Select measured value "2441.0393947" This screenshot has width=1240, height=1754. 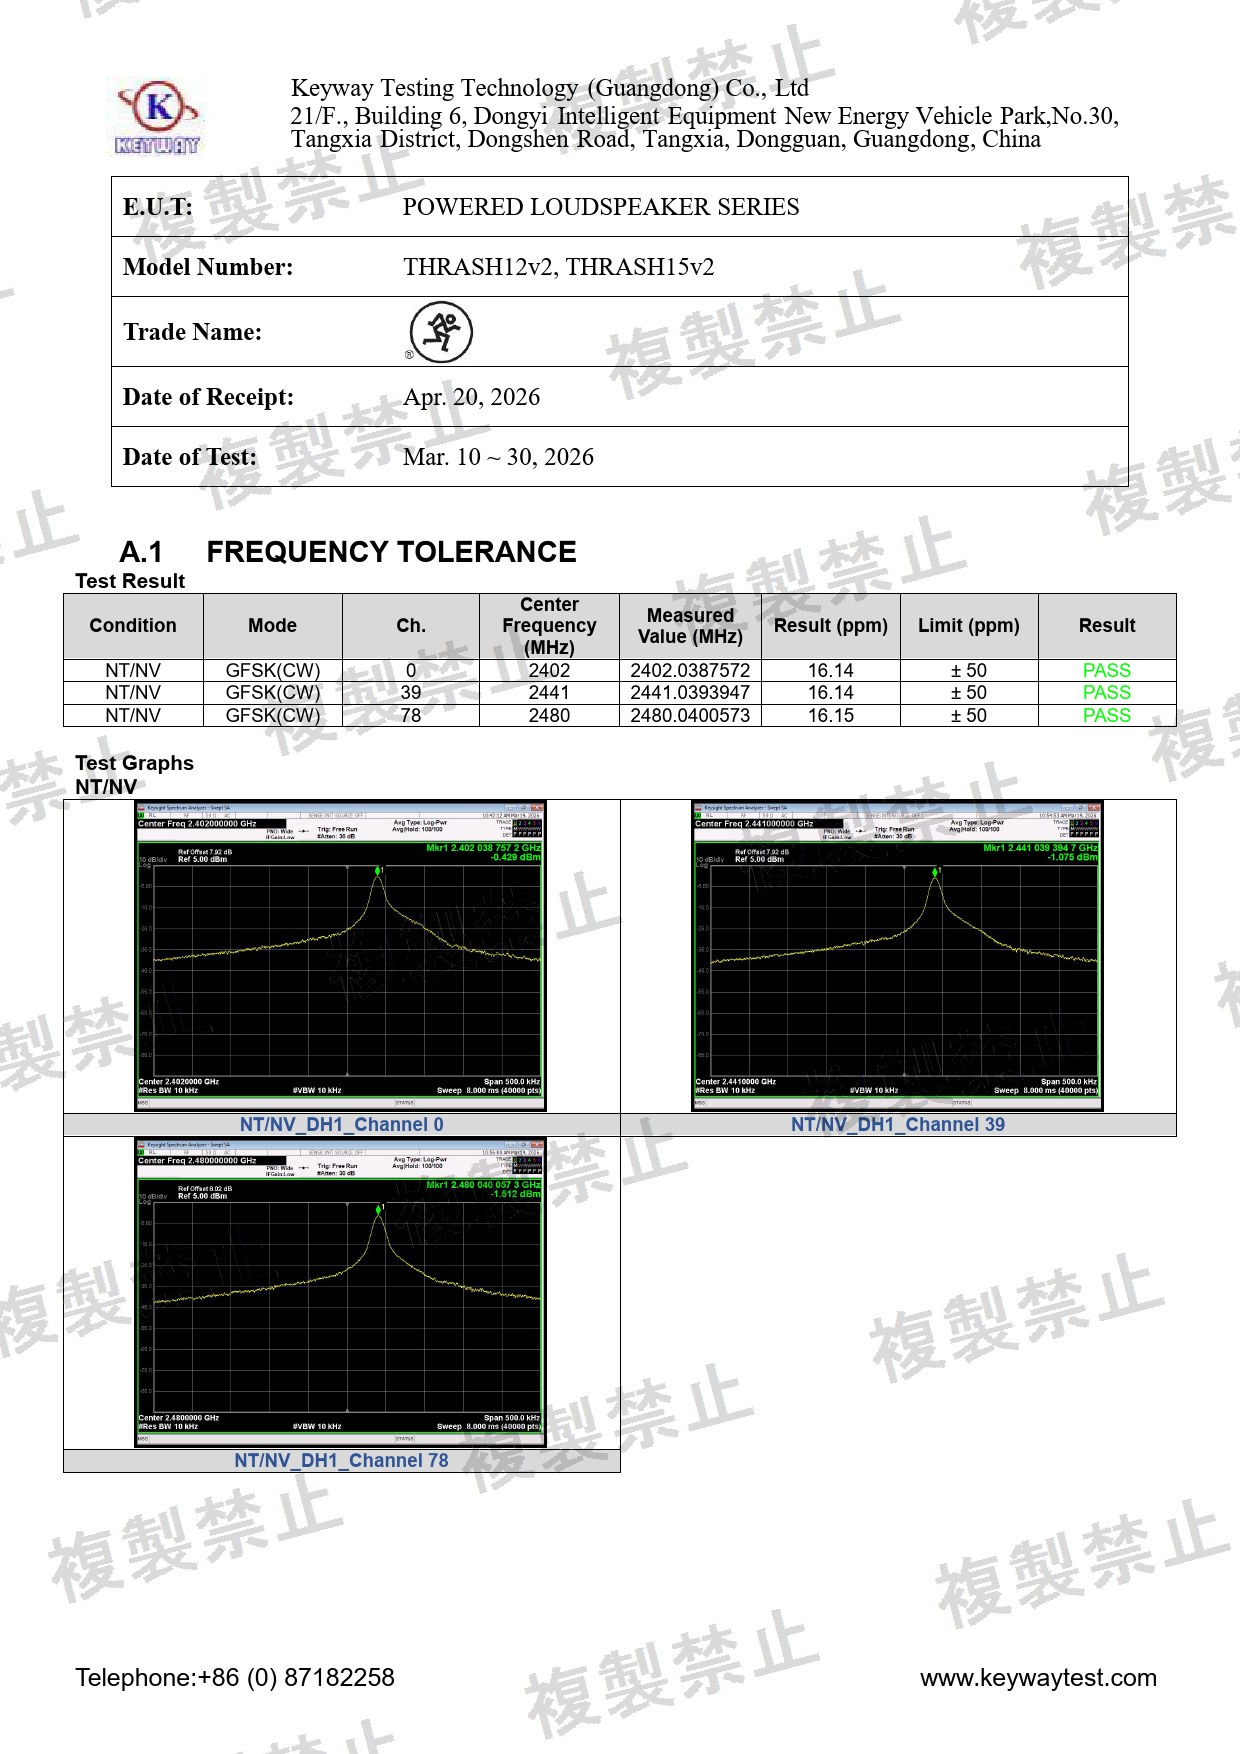pyautogui.click(x=690, y=693)
